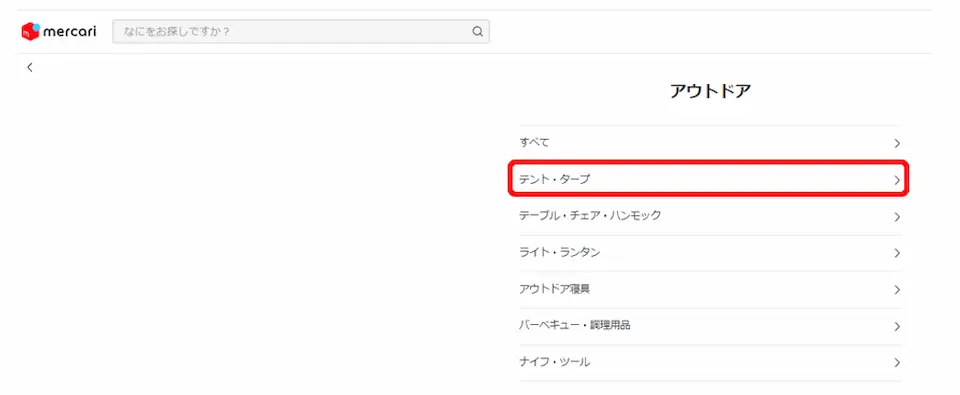The width and height of the screenshot is (960, 395).
Task: Expand the テント・タープ row chevron
Action: coord(897,180)
